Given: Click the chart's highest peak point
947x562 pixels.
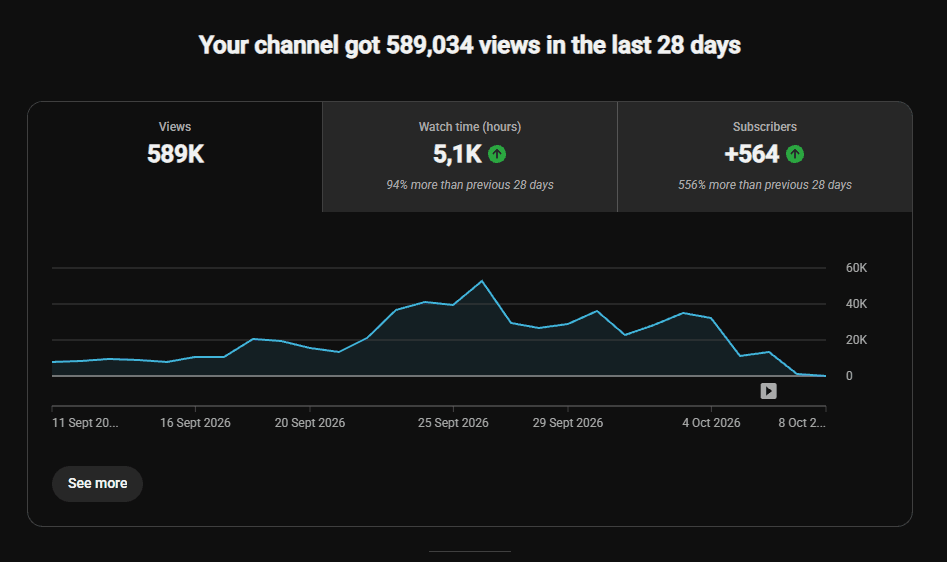Looking at the screenshot, I should (481, 281).
